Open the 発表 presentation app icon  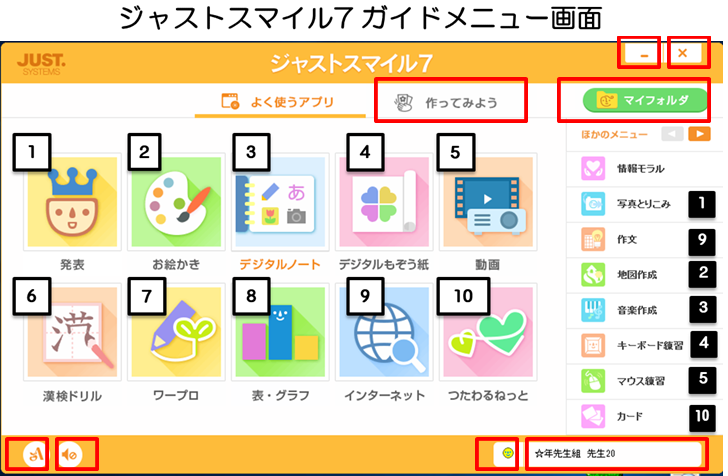tap(72, 202)
